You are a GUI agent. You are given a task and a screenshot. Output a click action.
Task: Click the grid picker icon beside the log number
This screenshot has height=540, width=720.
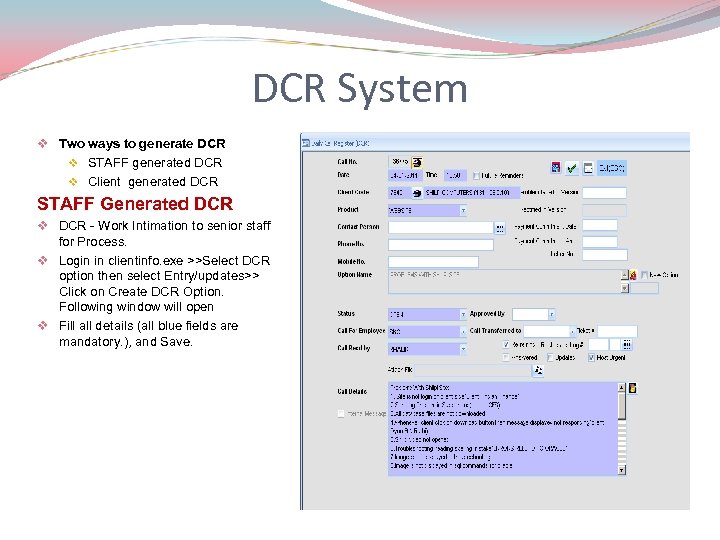(627, 344)
